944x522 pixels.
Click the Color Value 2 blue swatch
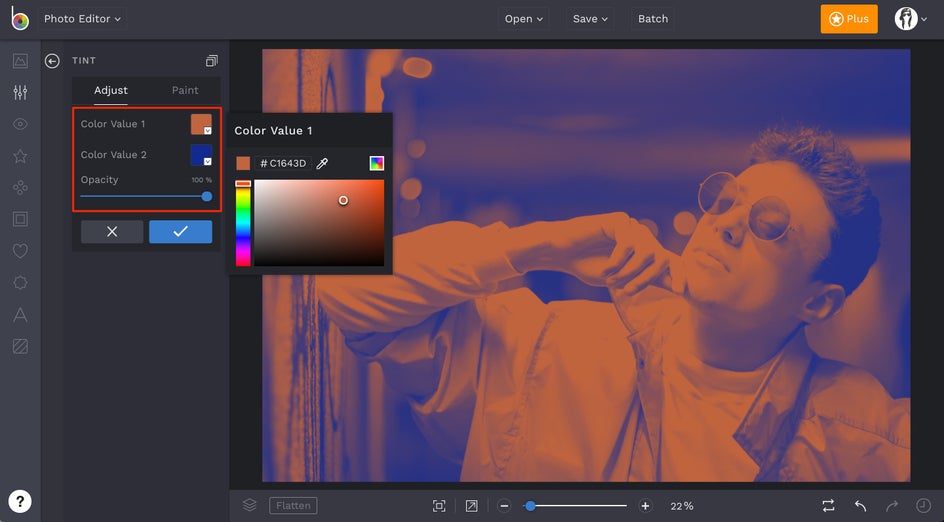point(201,155)
